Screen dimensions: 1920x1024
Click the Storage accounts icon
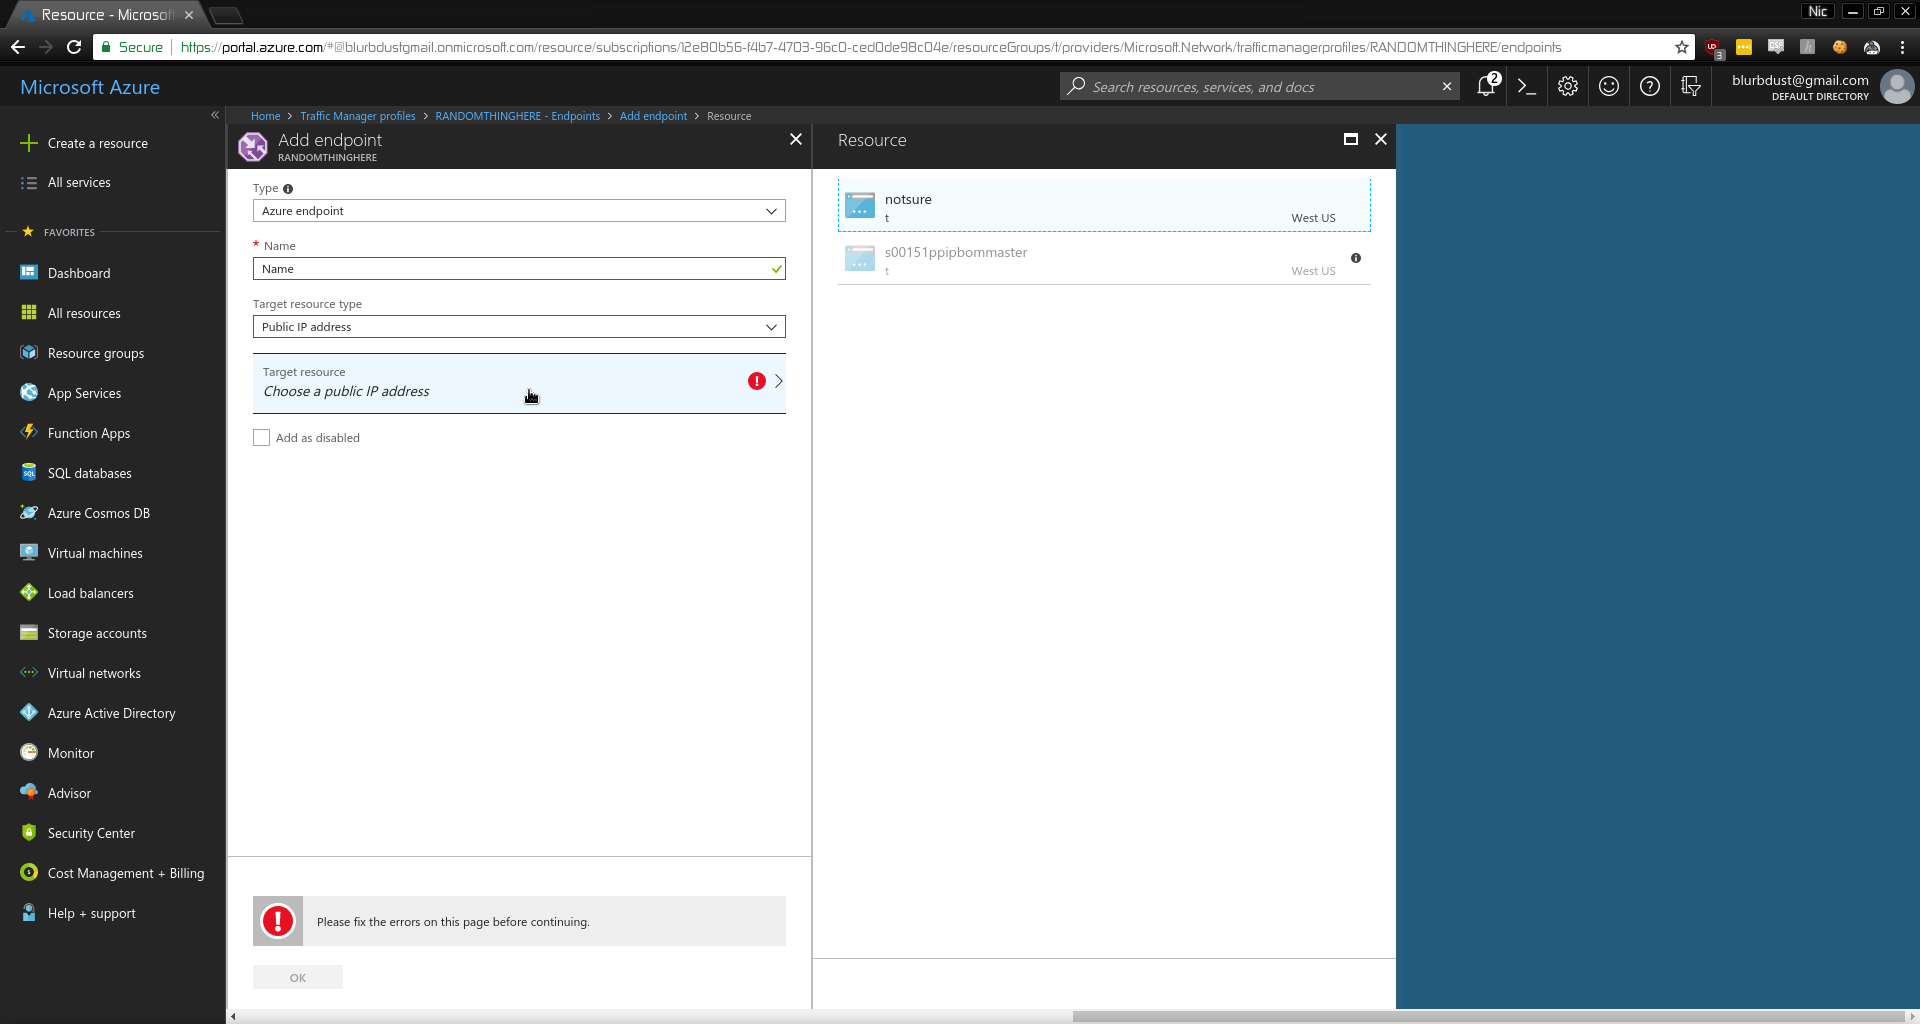[x=29, y=633]
